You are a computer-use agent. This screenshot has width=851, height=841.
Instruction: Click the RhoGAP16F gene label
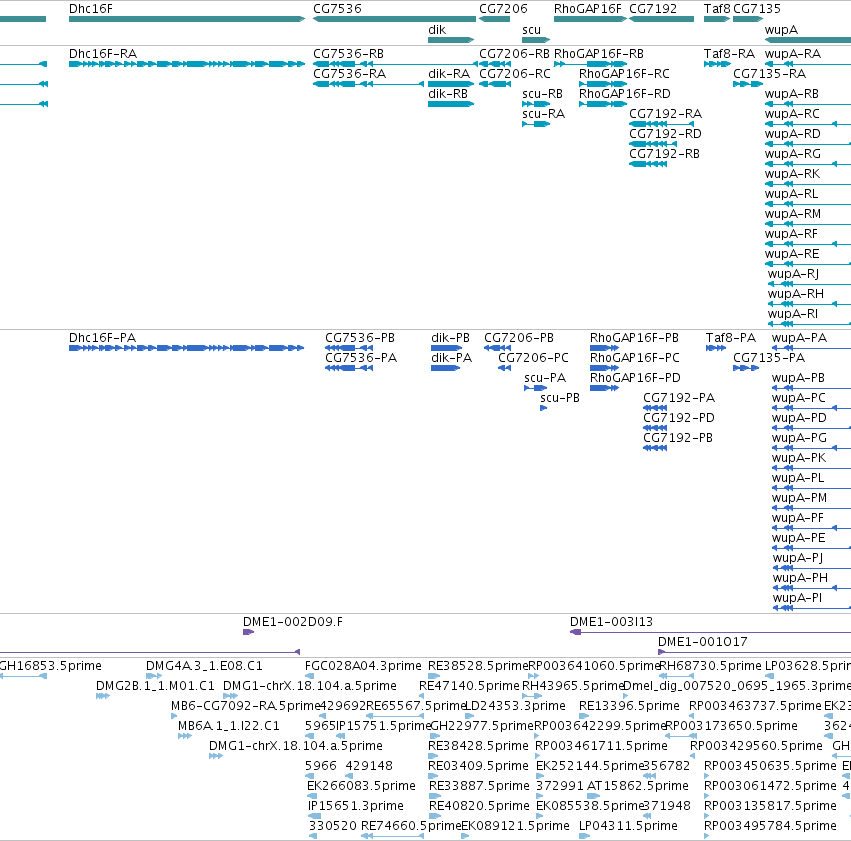click(588, 9)
